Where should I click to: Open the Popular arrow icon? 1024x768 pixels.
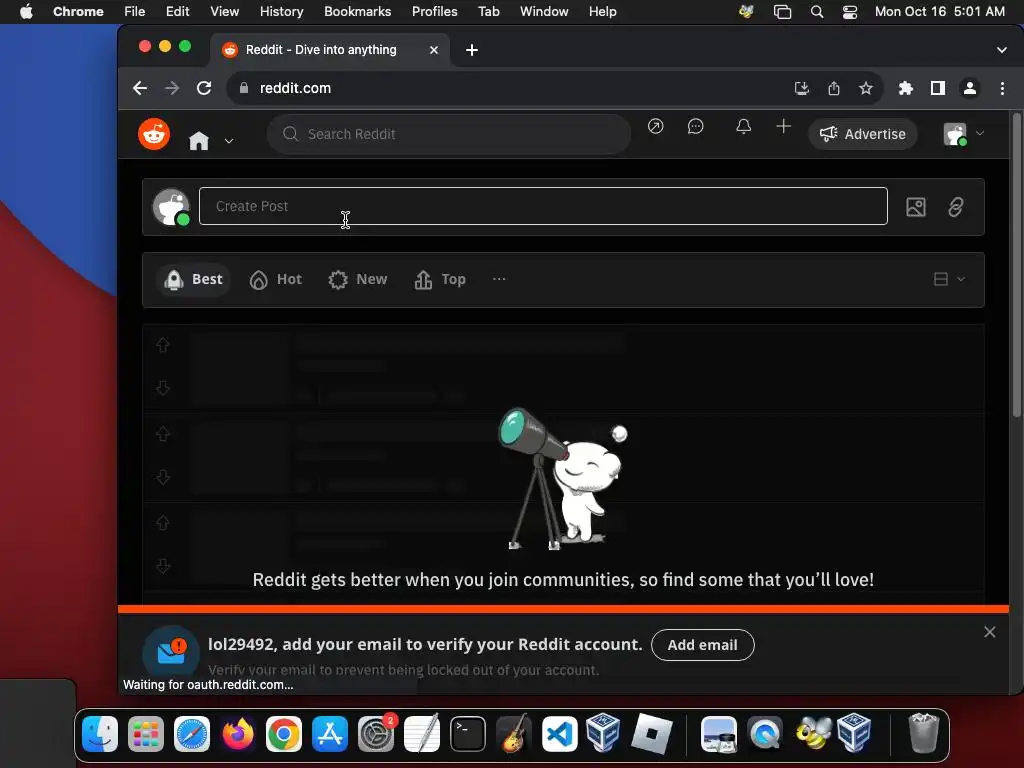point(655,126)
